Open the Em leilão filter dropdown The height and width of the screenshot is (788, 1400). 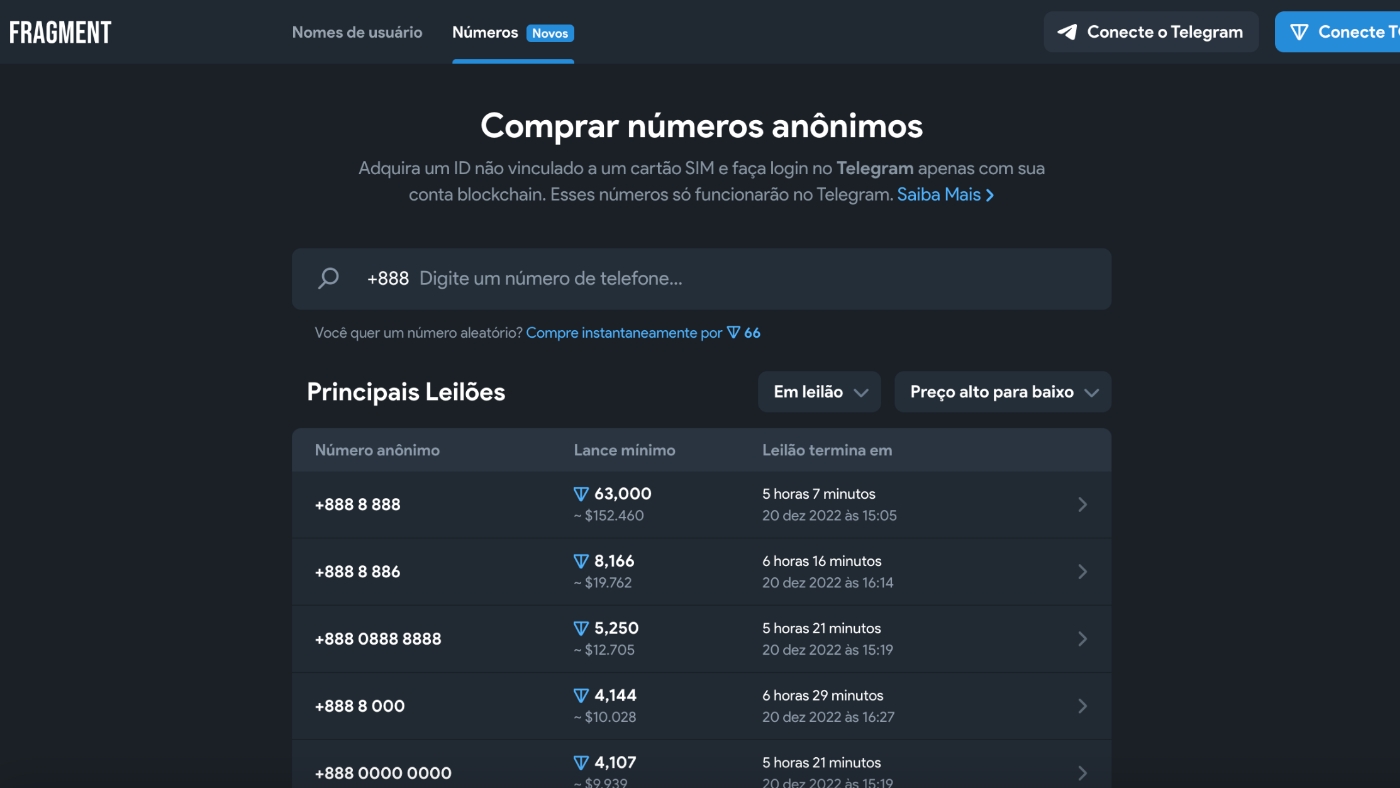coord(819,392)
